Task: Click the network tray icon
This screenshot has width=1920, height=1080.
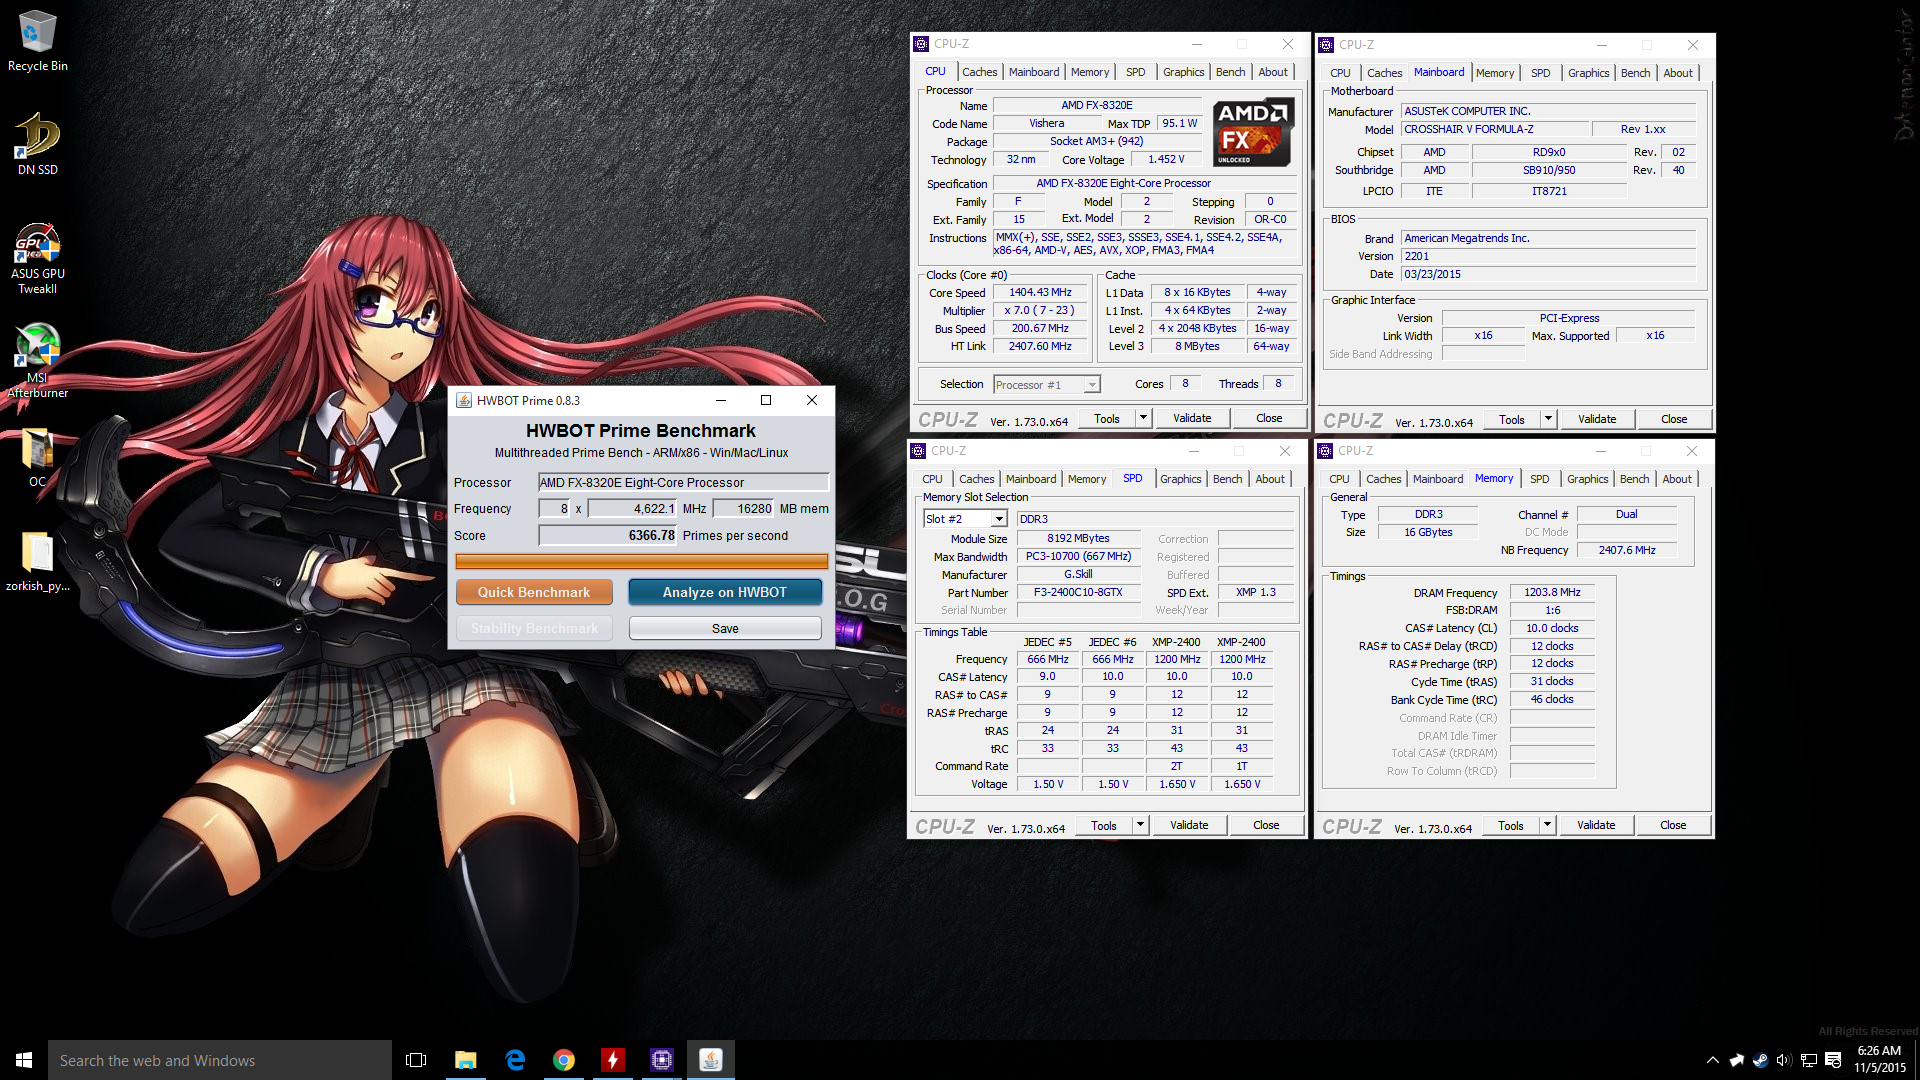Action: tap(1809, 1060)
